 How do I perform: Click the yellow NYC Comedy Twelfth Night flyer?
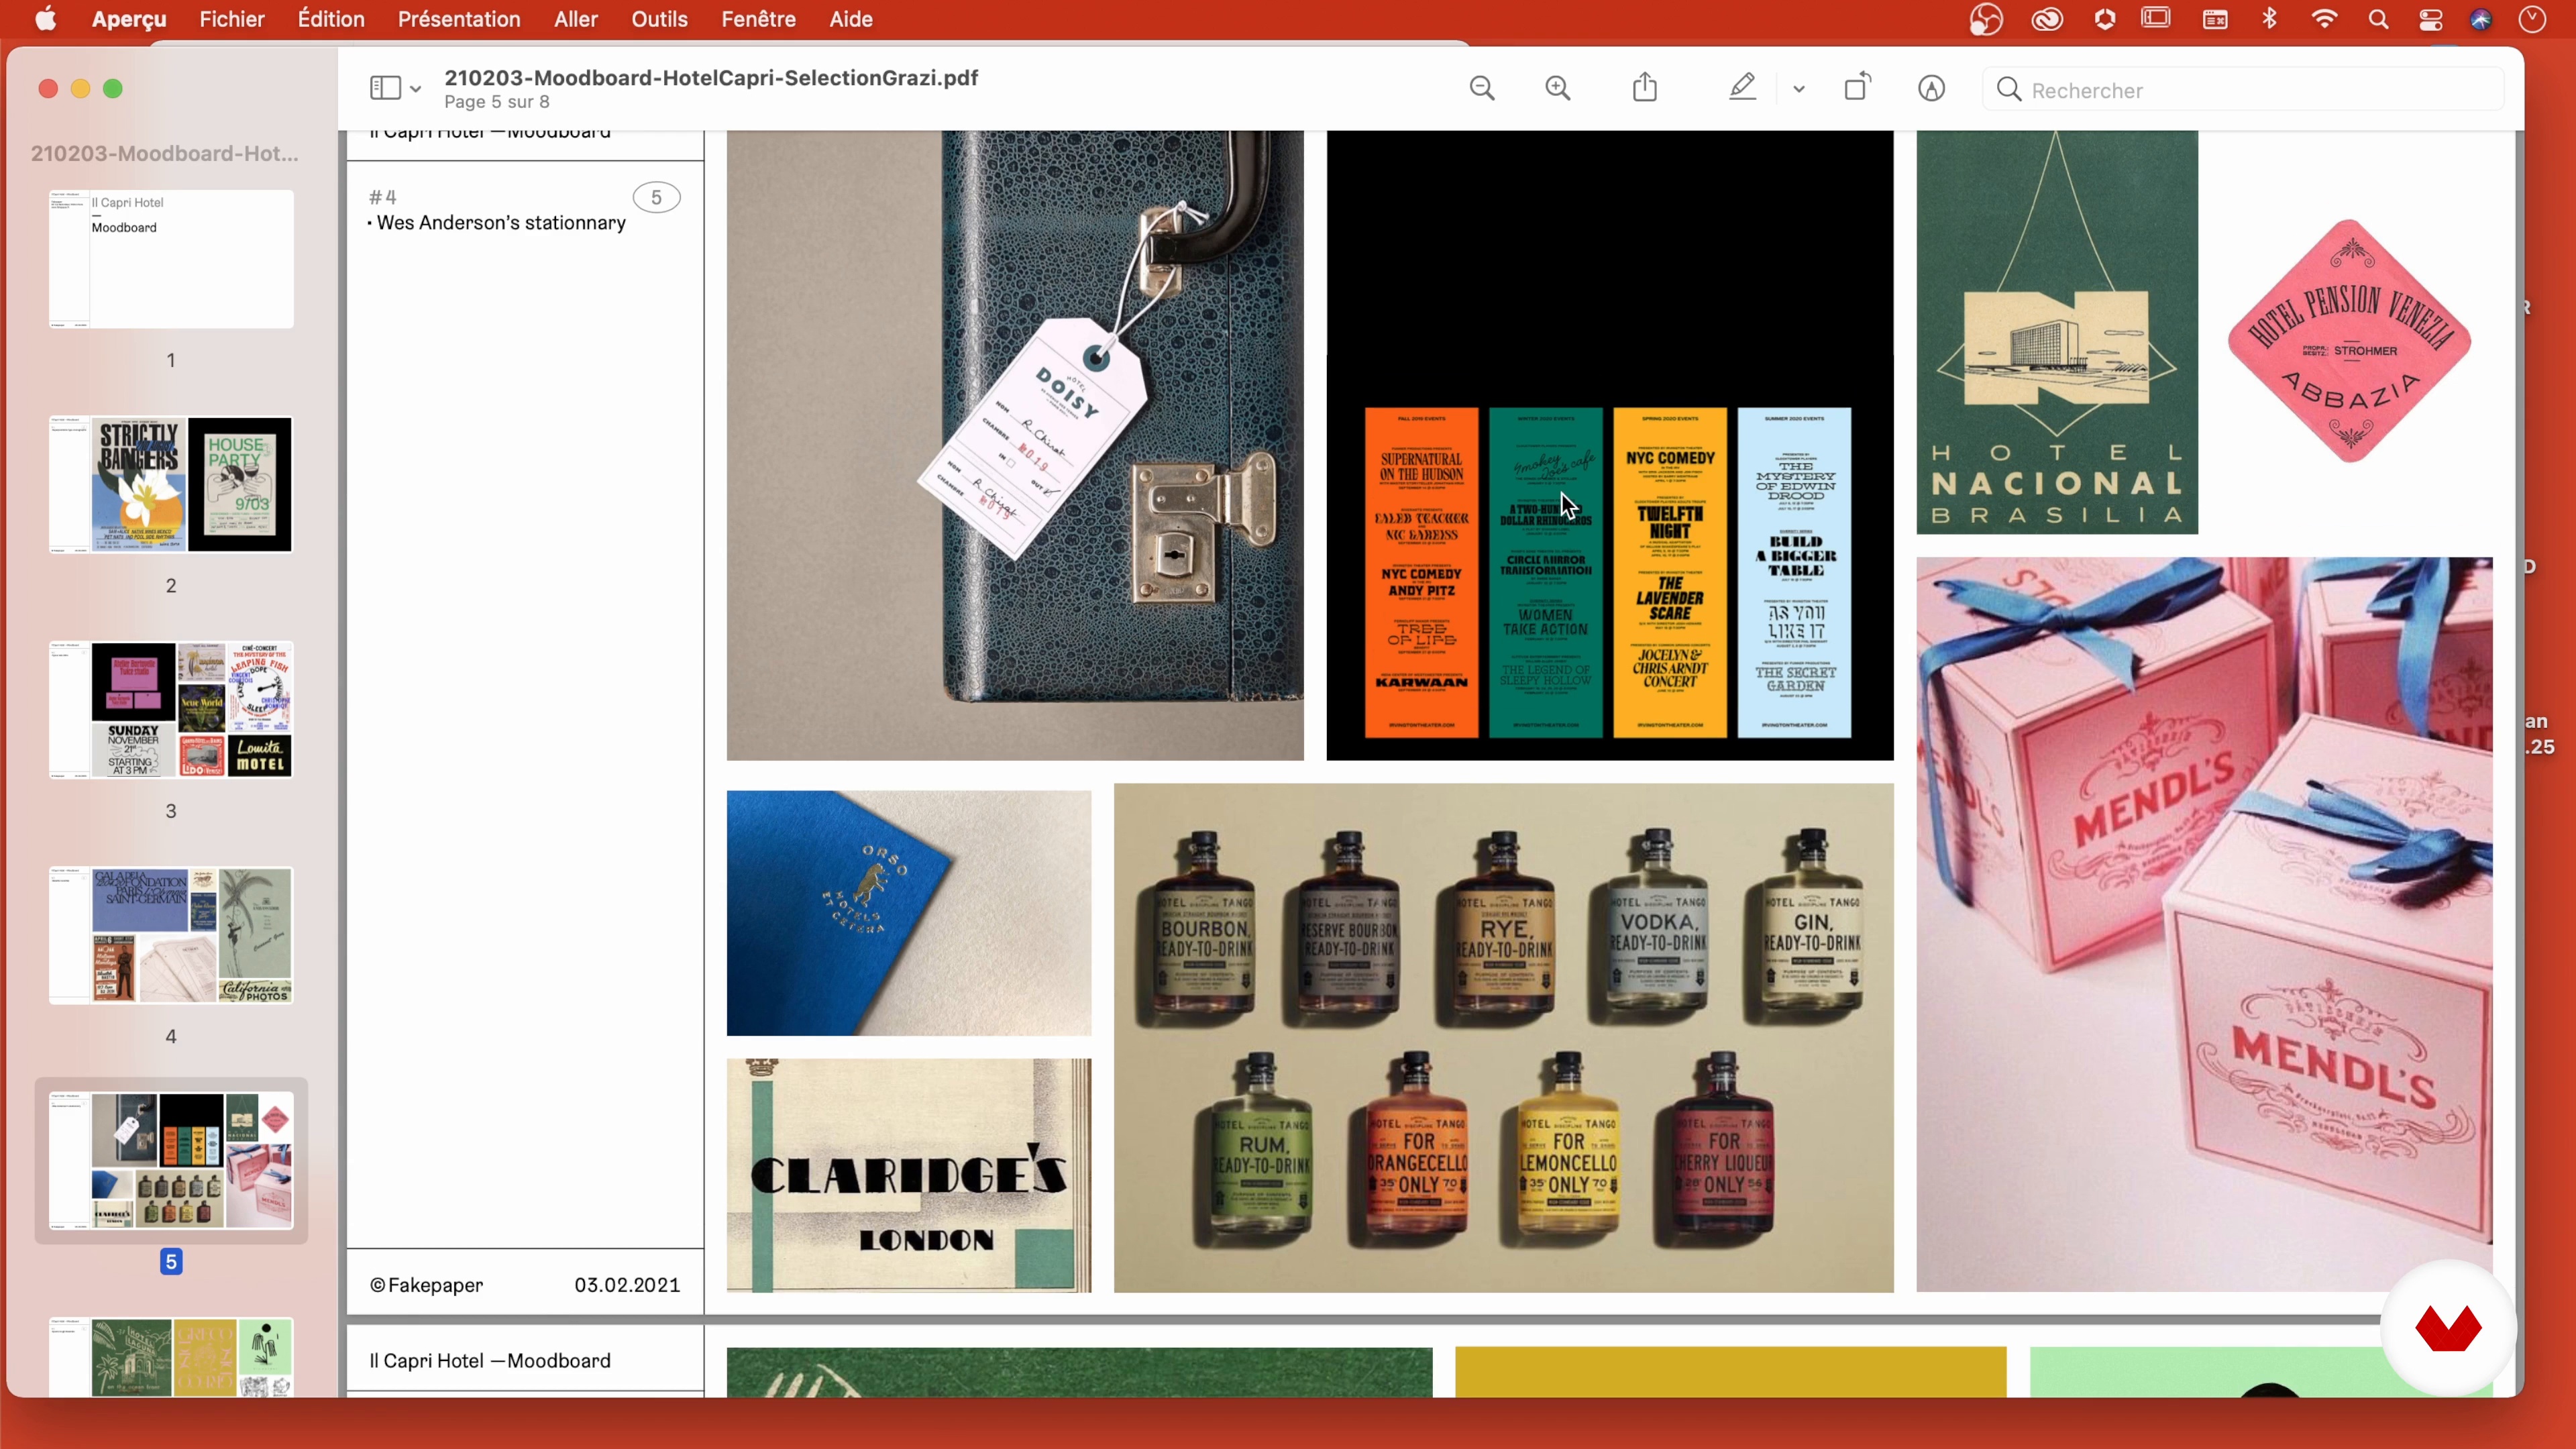click(x=1670, y=573)
